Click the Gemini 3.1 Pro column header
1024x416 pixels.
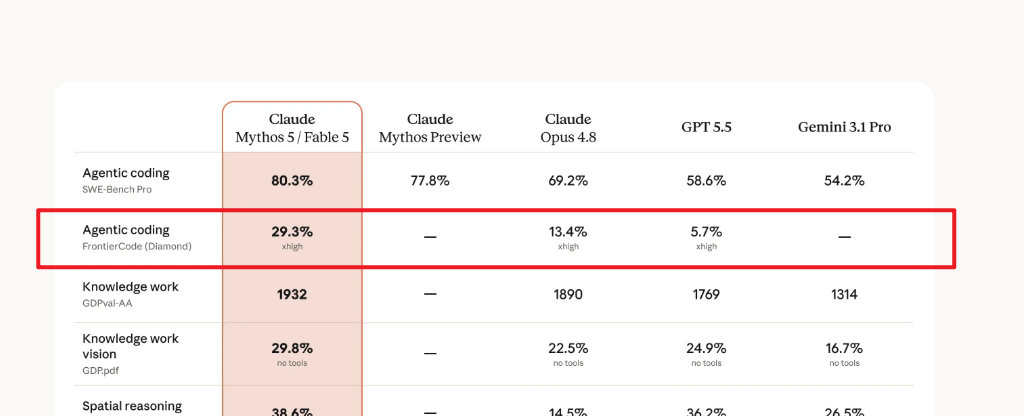point(844,127)
